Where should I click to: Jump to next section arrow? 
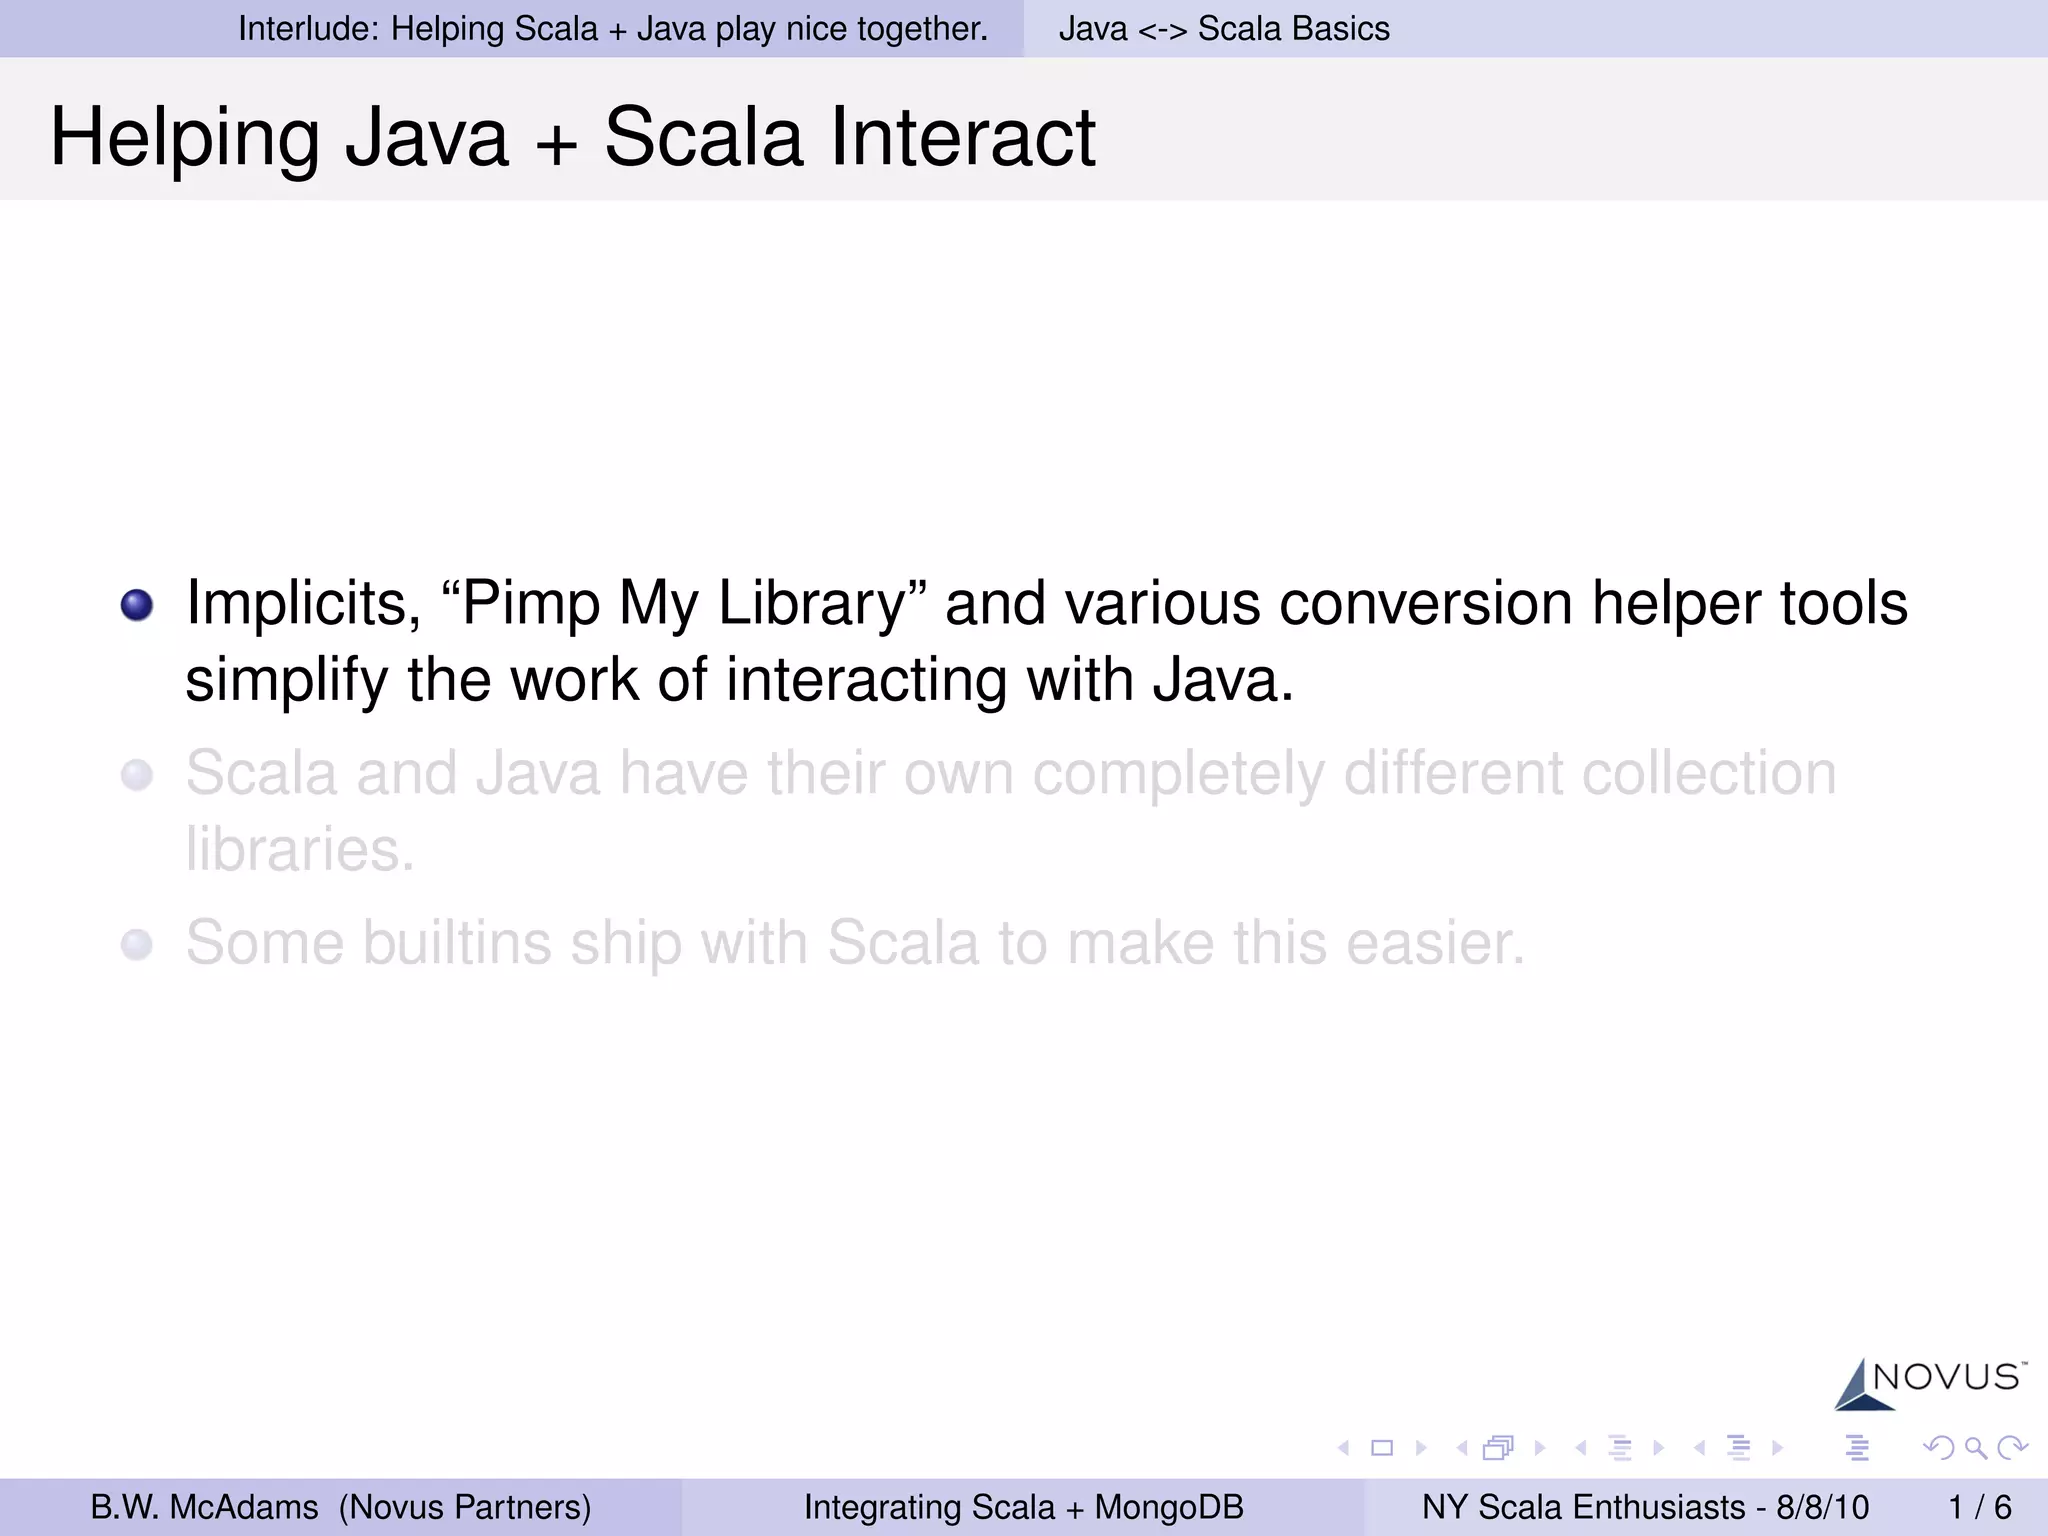click(1777, 1448)
